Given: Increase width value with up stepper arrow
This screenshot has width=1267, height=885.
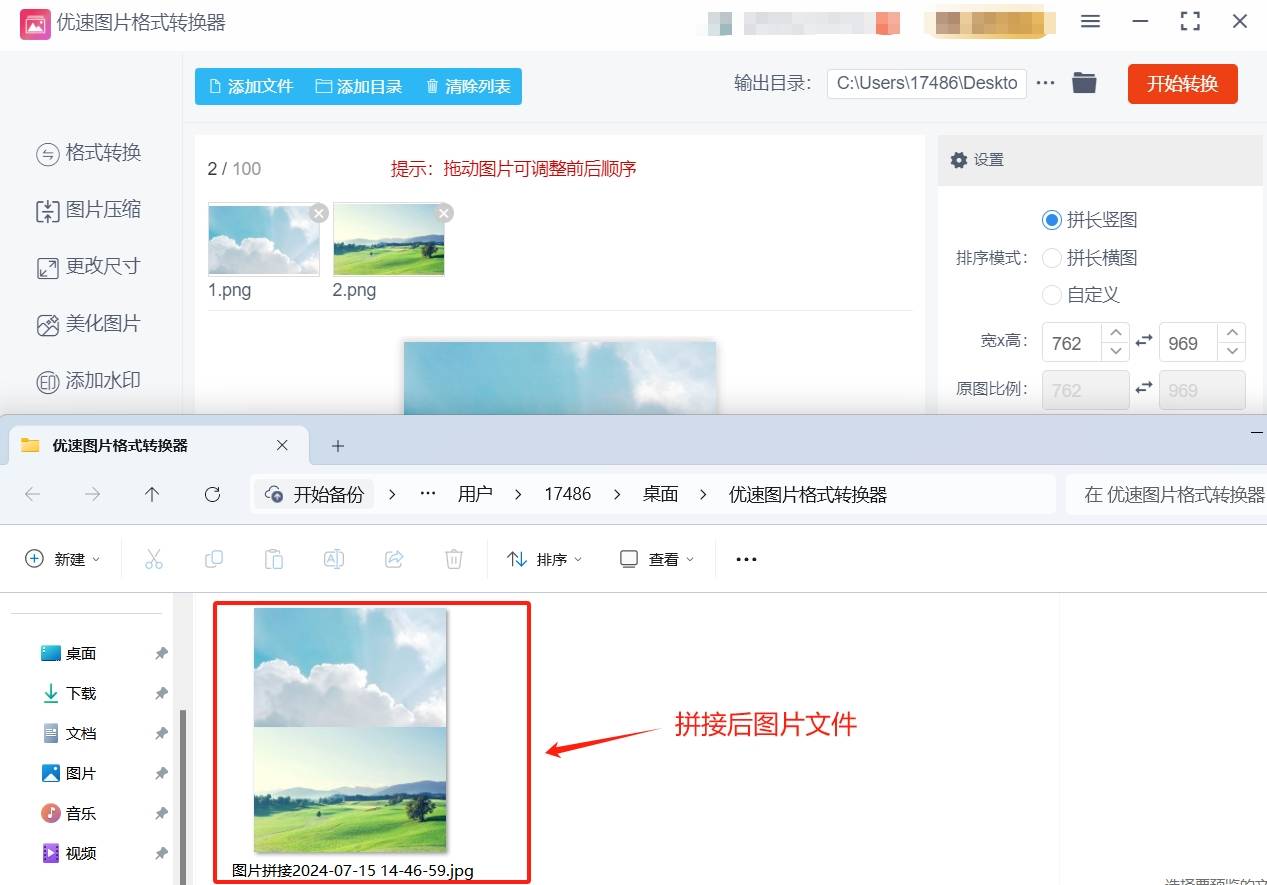Looking at the screenshot, I should pos(1116,333).
